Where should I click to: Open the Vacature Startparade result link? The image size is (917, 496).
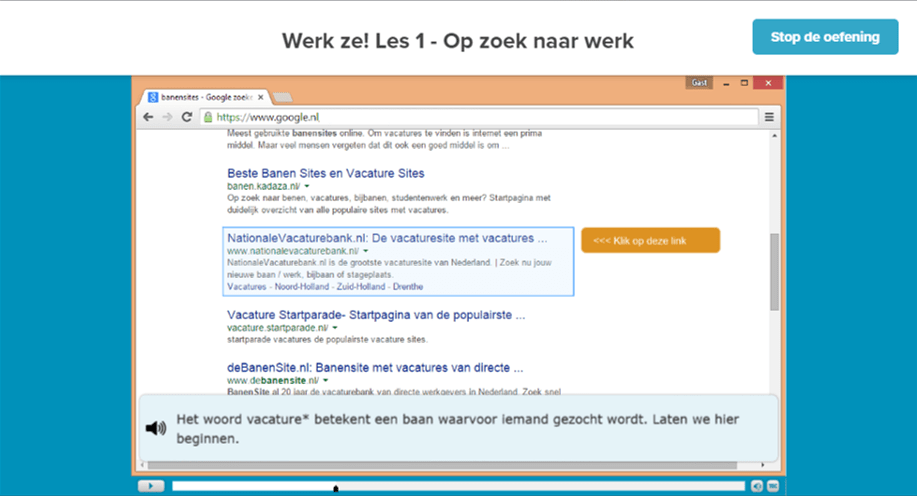[376, 315]
